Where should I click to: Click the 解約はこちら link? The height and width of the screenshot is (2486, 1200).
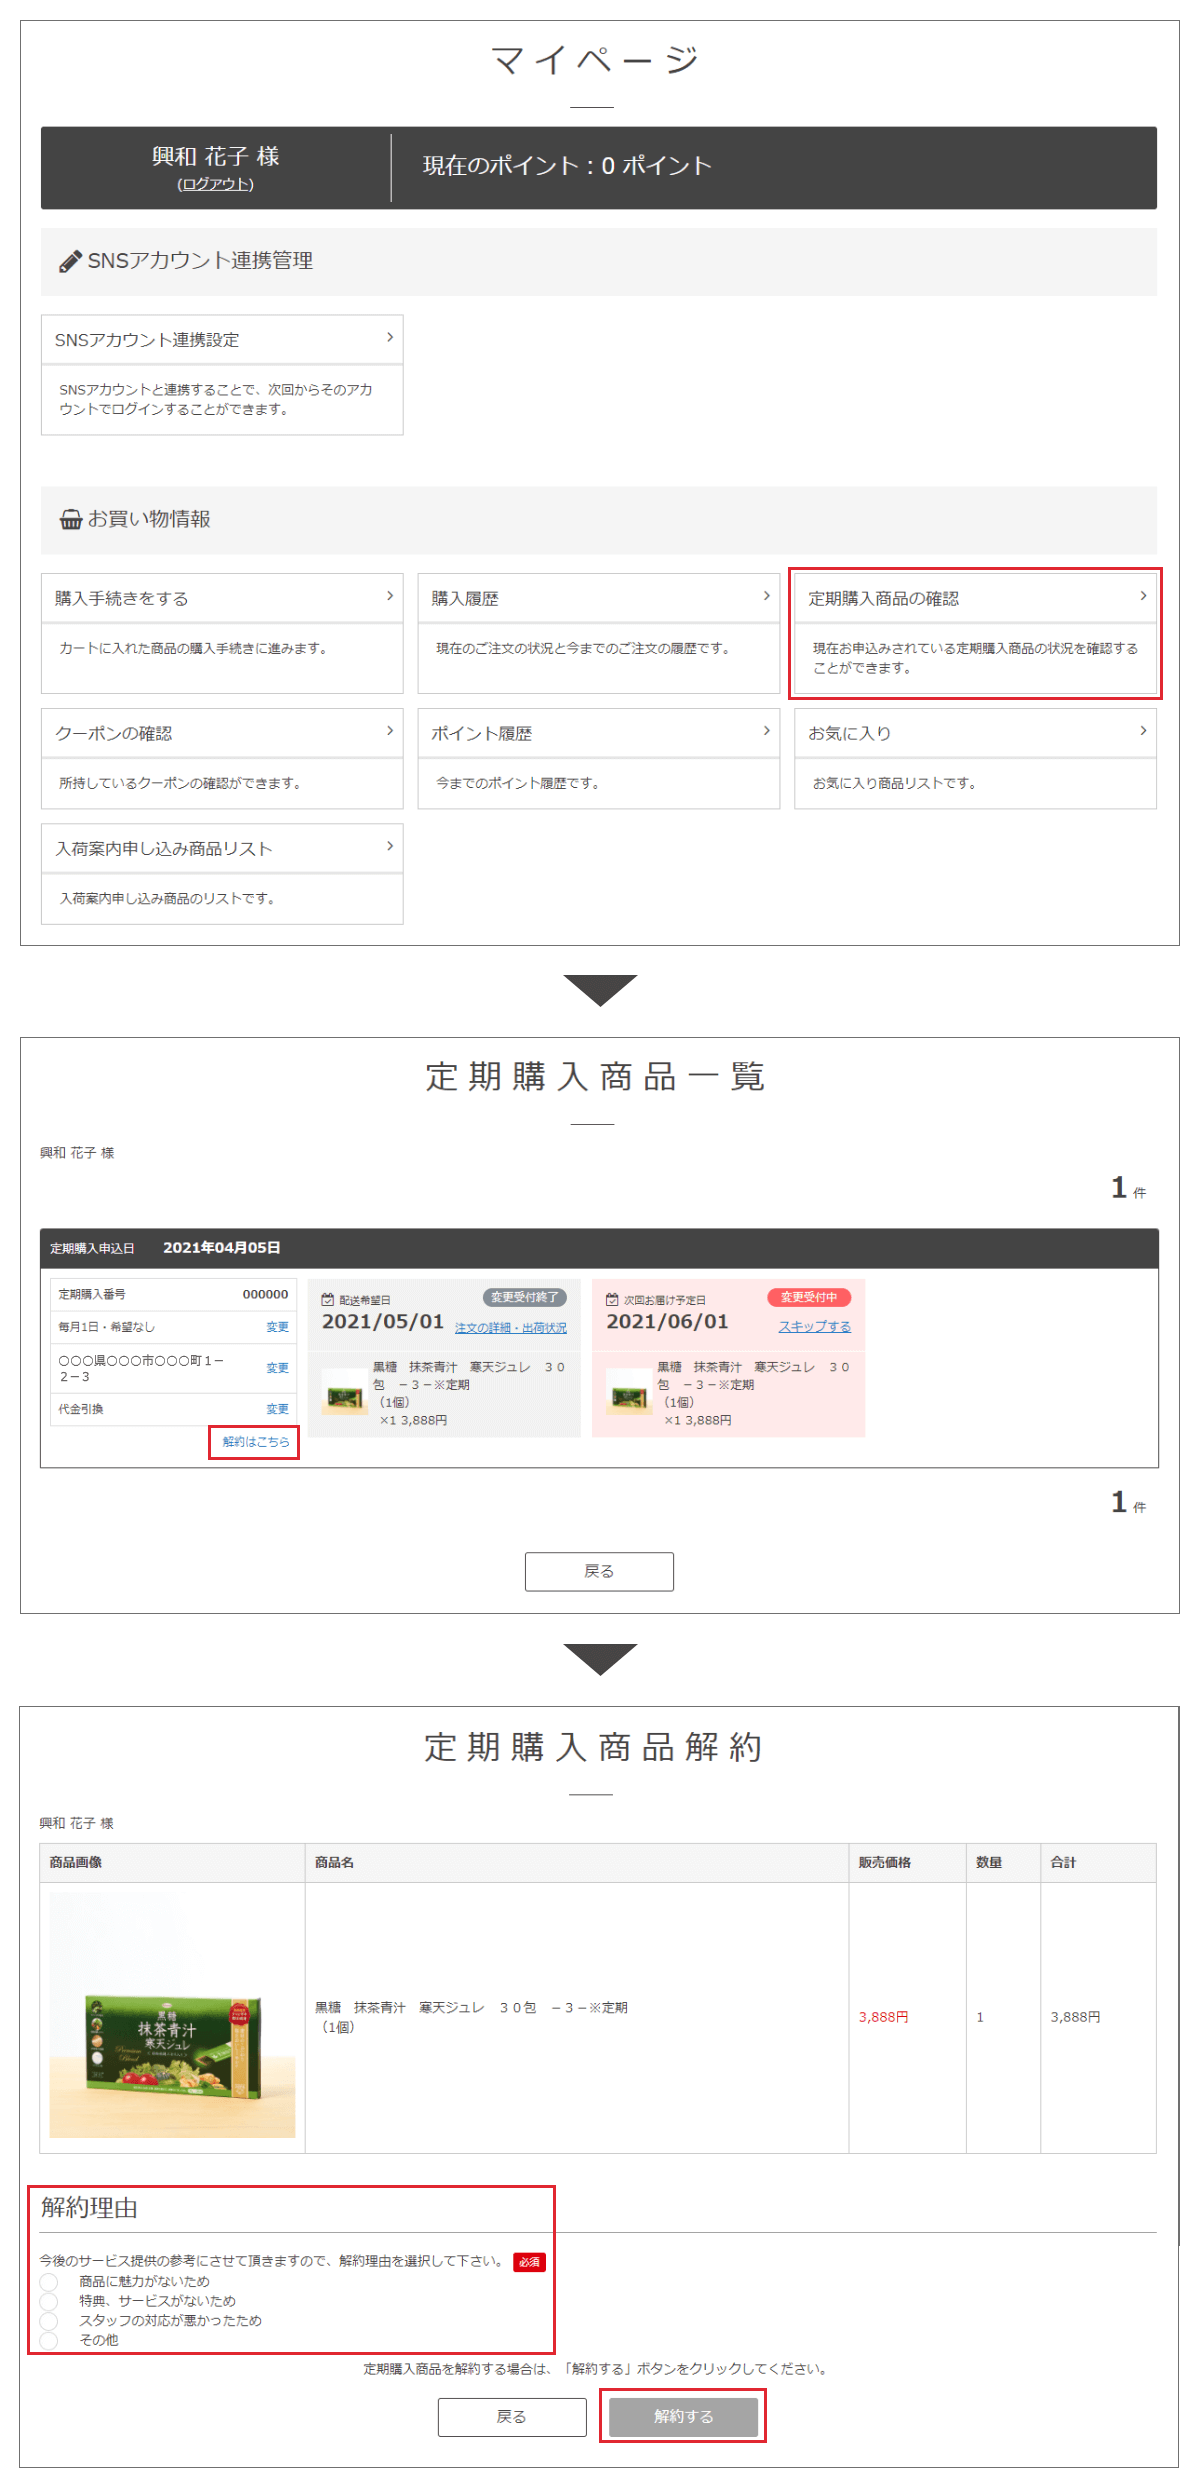255,1442
